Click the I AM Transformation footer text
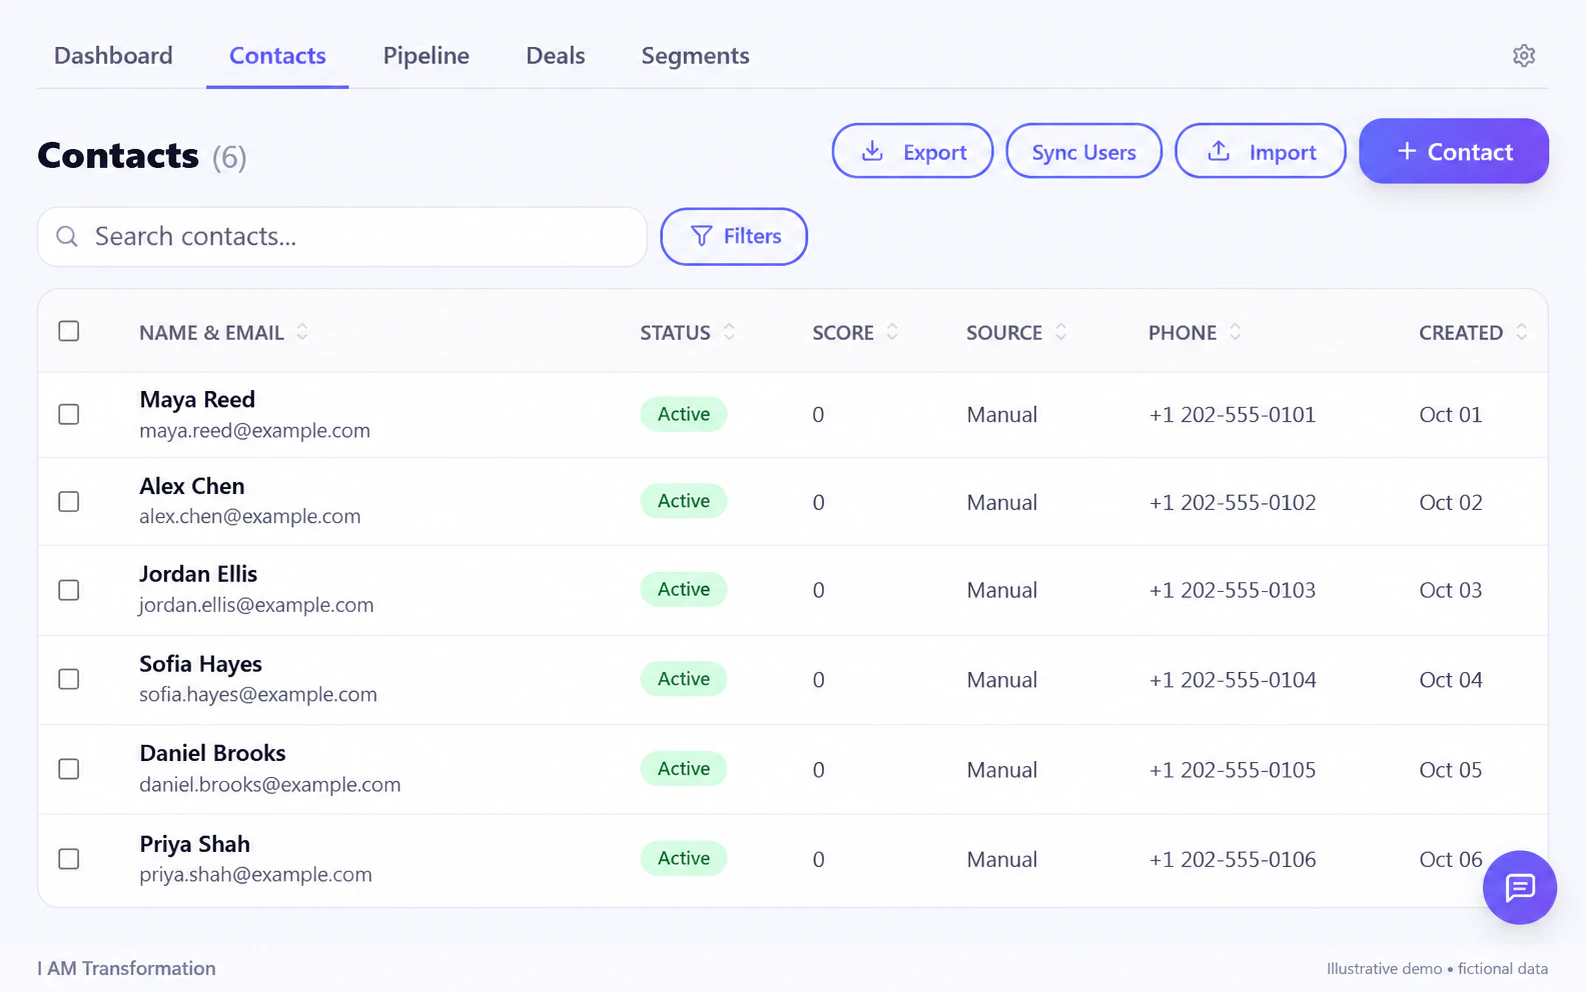Screen dimensions: 1586x992 click(127, 968)
